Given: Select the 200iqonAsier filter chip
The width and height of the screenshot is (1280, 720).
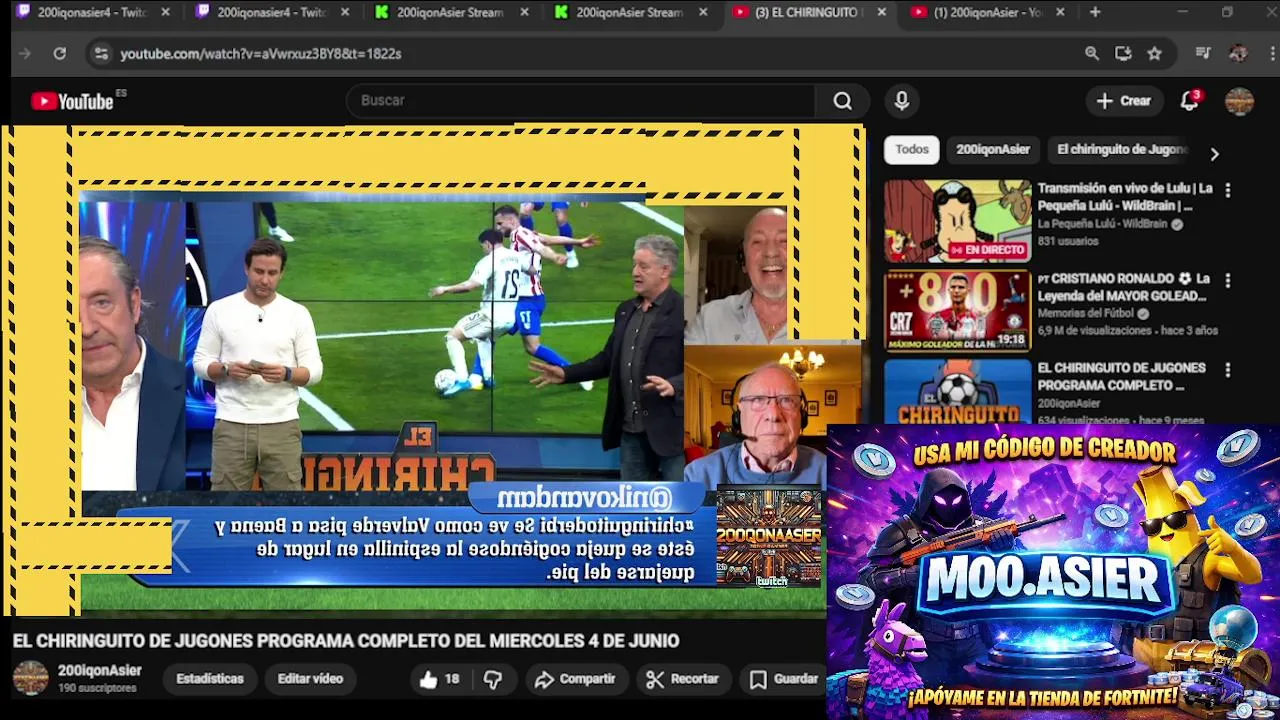Looking at the screenshot, I should [x=993, y=150].
